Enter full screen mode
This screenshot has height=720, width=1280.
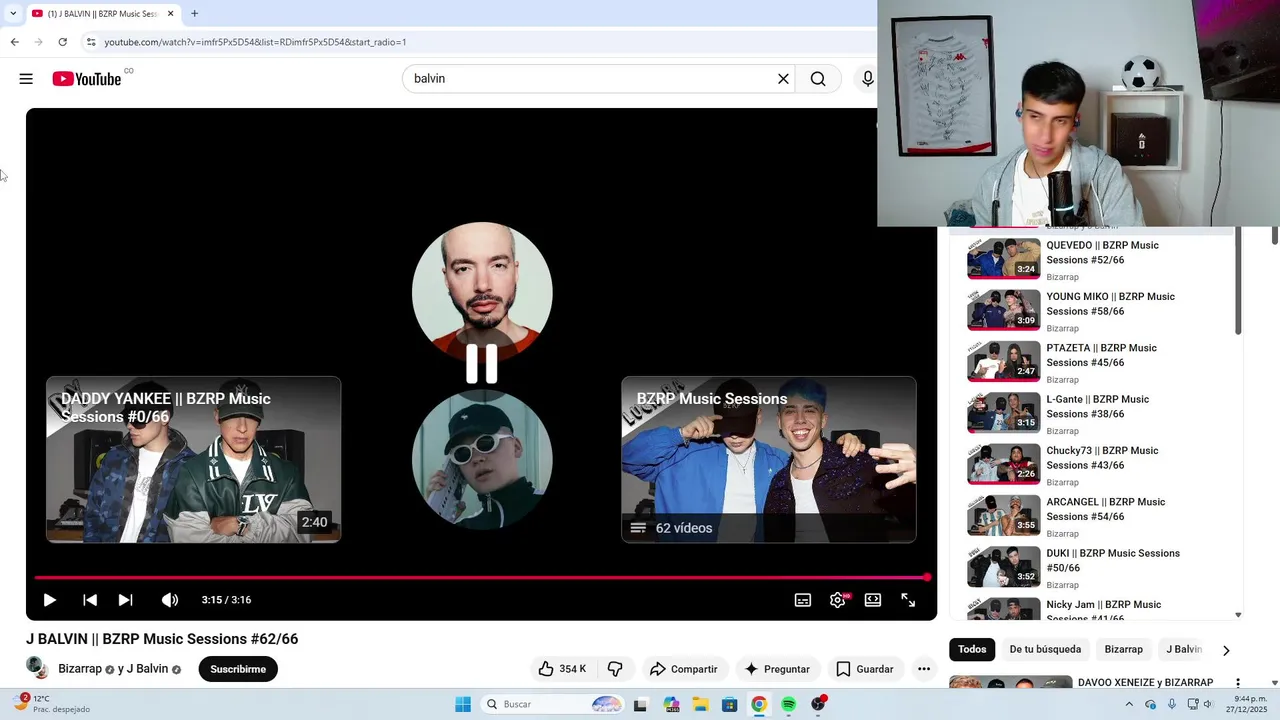[x=908, y=600]
